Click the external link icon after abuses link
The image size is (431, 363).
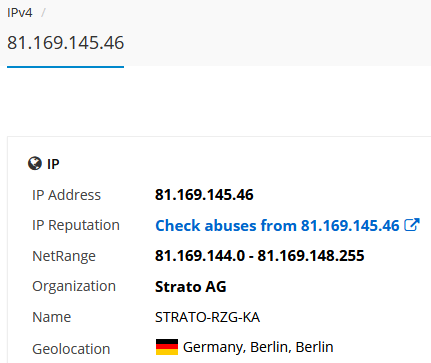point(412,225)
